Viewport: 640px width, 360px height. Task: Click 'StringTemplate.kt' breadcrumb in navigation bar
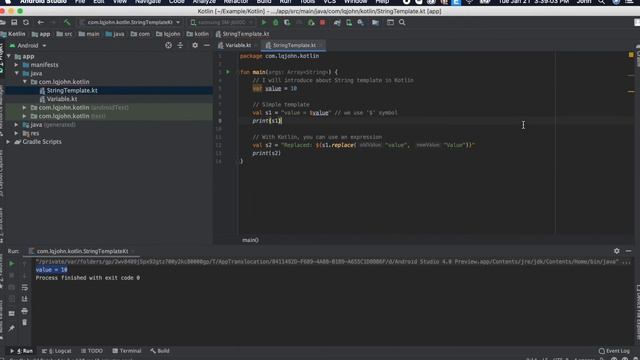tap(242, 34)
